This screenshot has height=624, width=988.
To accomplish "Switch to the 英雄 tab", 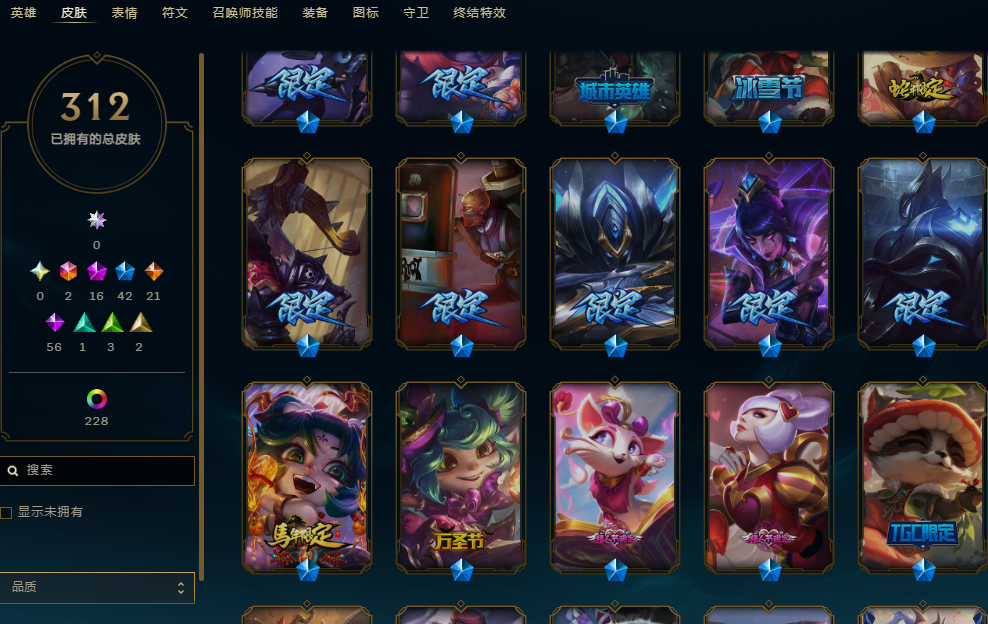I will [x=23, y=13].
